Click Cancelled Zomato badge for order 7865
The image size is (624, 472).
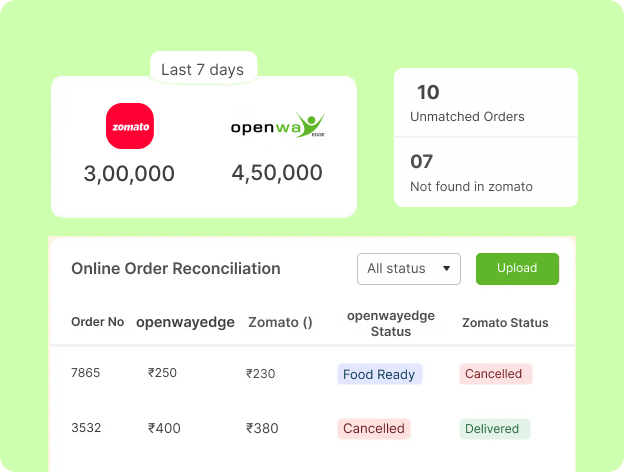495,374
